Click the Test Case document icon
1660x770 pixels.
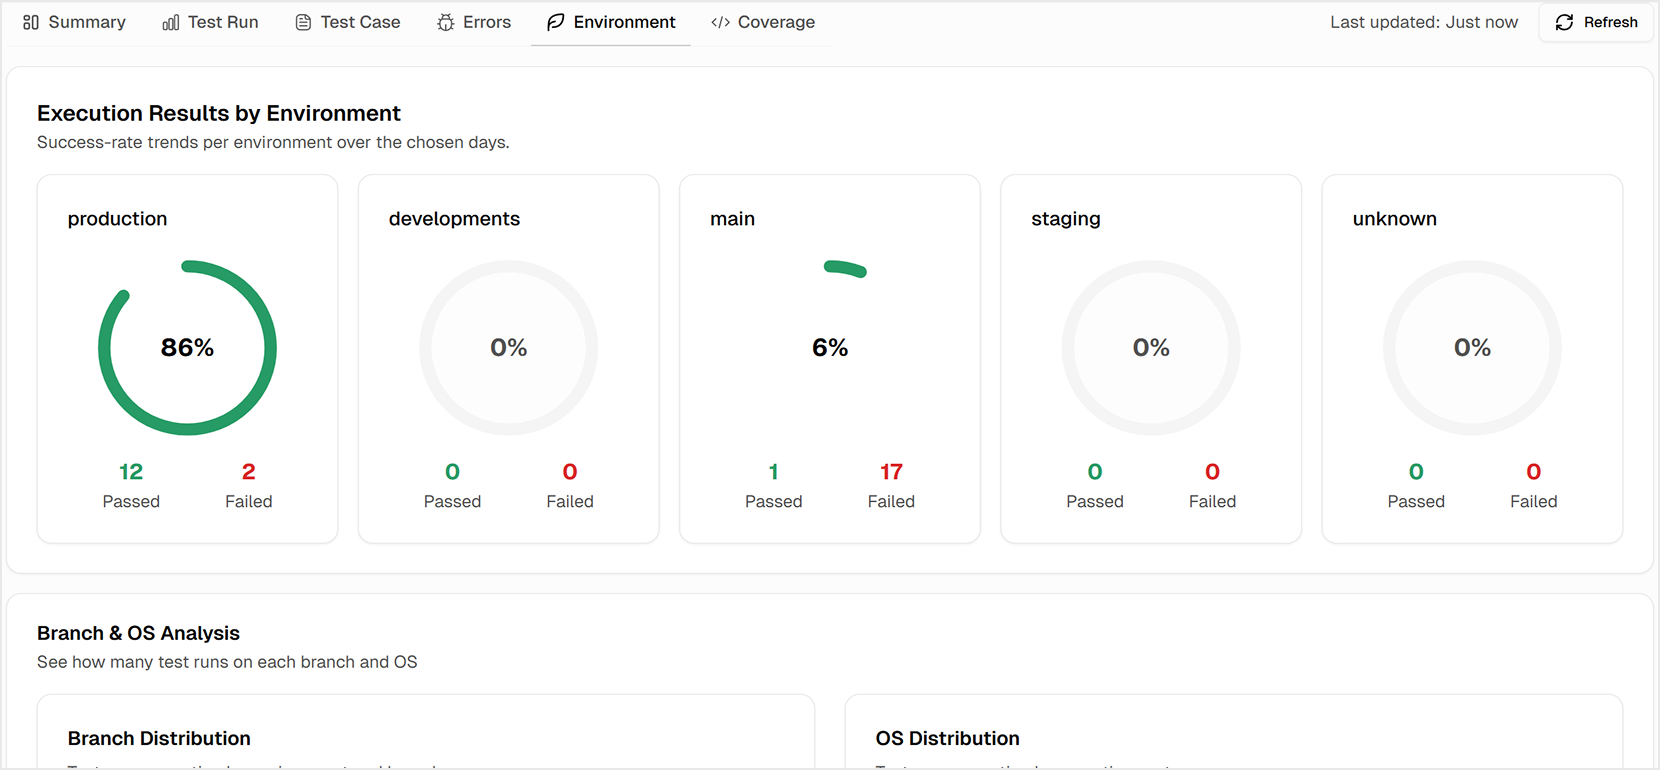[x=303, y=22]
